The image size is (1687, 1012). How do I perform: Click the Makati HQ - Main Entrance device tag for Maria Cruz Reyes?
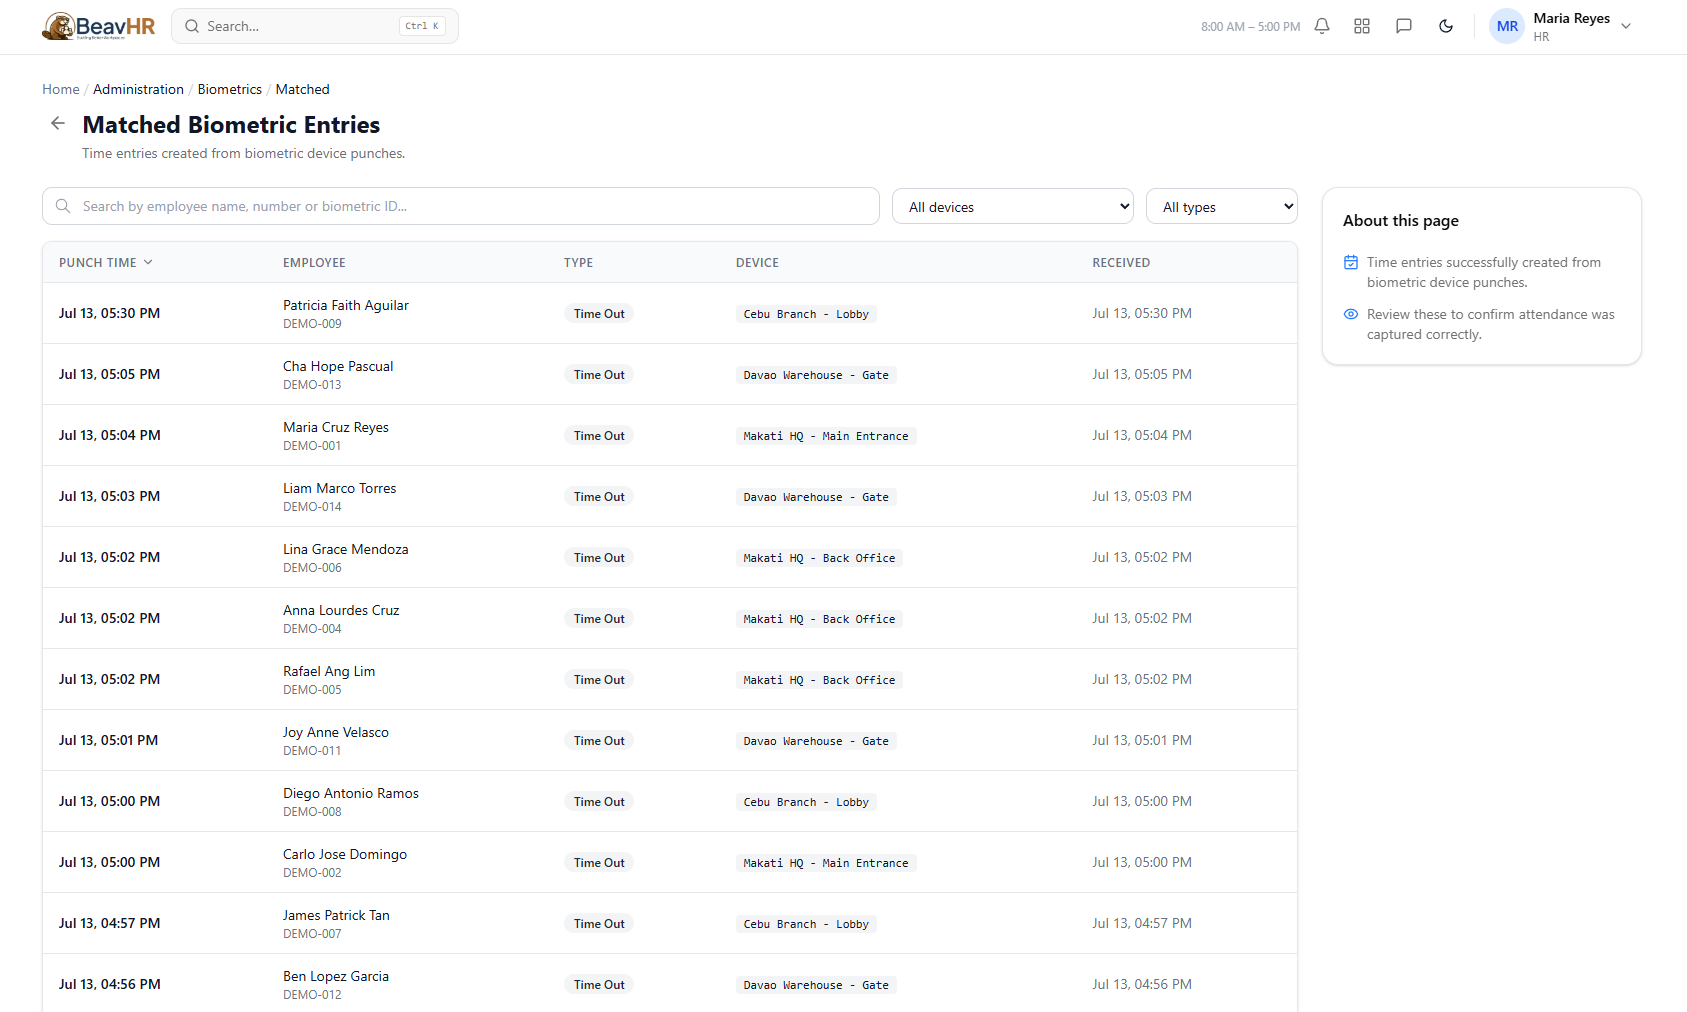[826, 436]
